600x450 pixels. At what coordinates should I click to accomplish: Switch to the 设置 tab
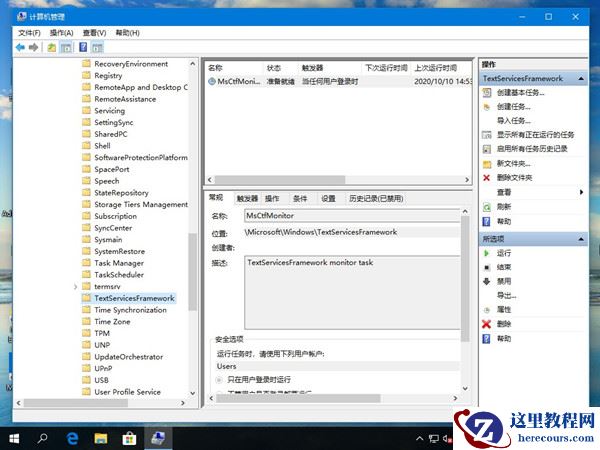[x=328, y=199]
